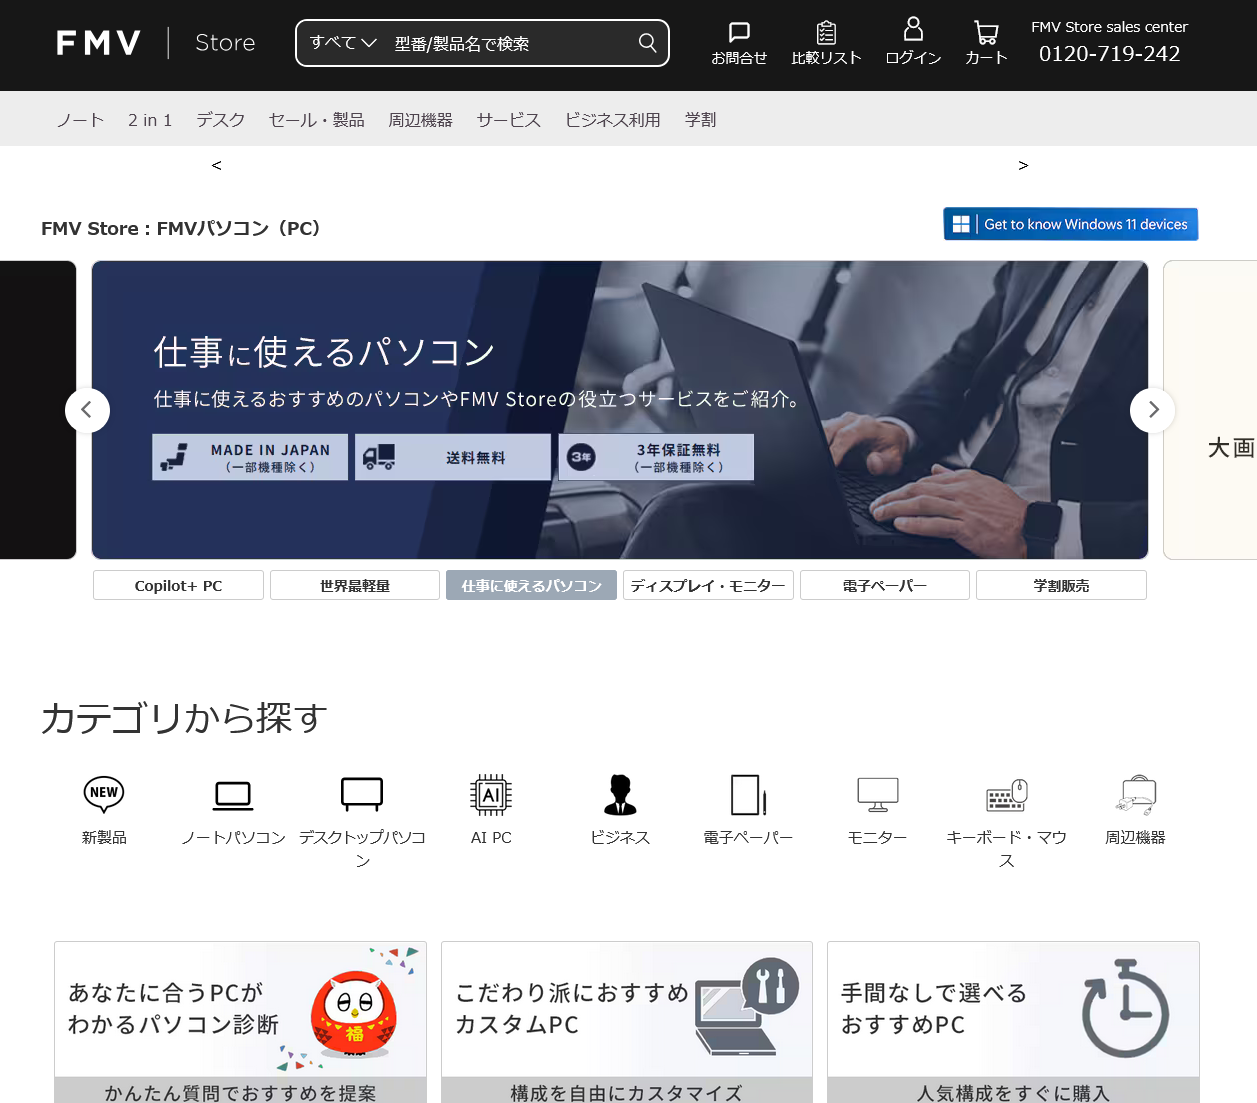Open お問合せ contact chat icon
Viewport: 1257px width, 1103px height.
coord(739,44)
